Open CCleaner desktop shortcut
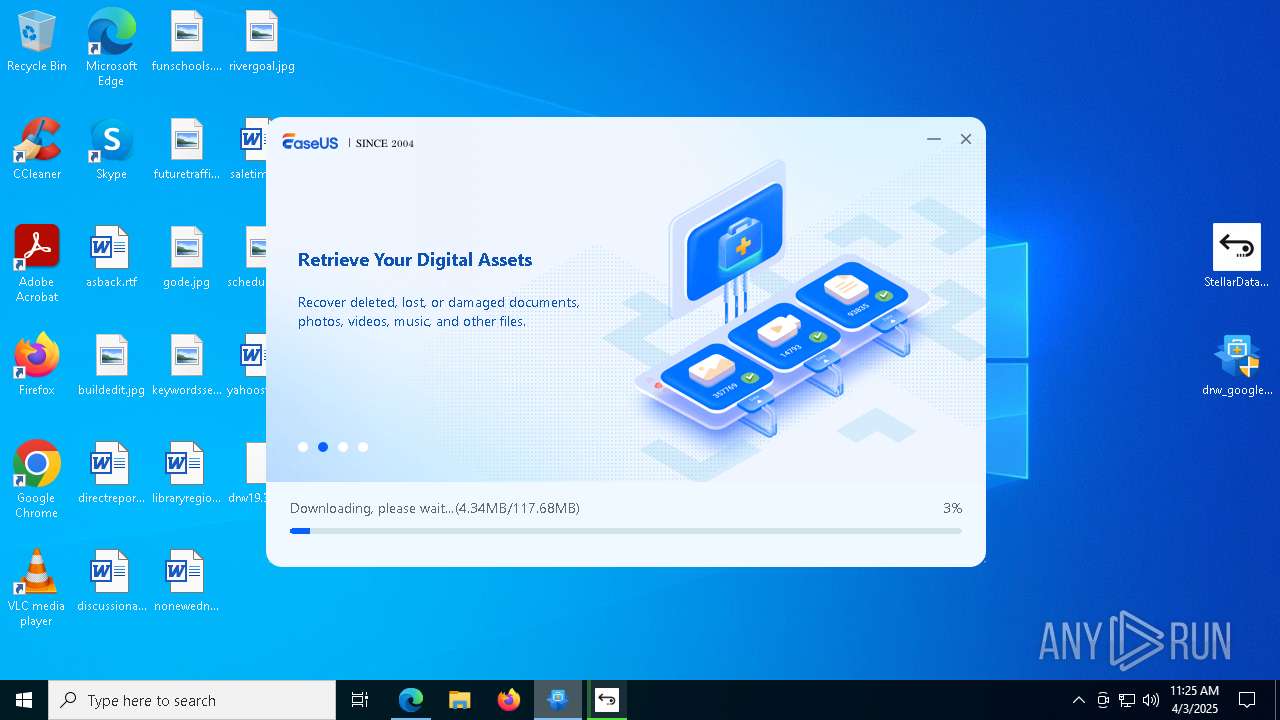This screenshot has width=1280, height=720. (37, 150)
